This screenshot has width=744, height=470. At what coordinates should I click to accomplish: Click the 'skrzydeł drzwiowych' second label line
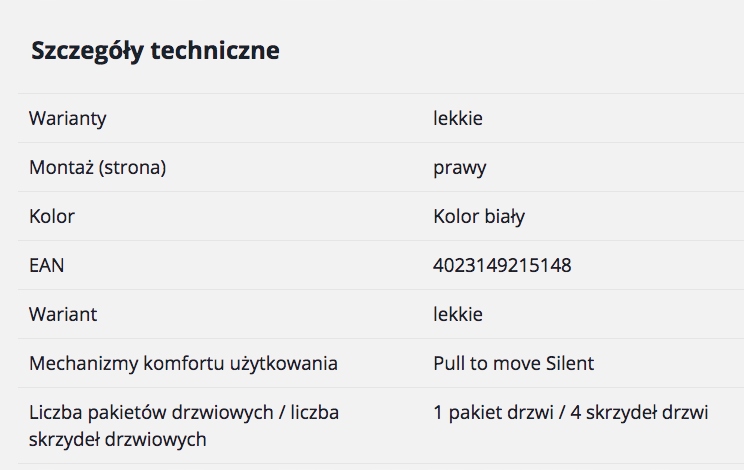(117, 438)
